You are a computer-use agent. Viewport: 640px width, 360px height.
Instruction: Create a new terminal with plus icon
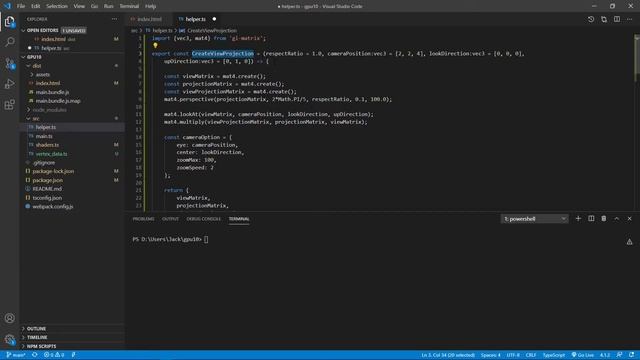coord(578,219)
